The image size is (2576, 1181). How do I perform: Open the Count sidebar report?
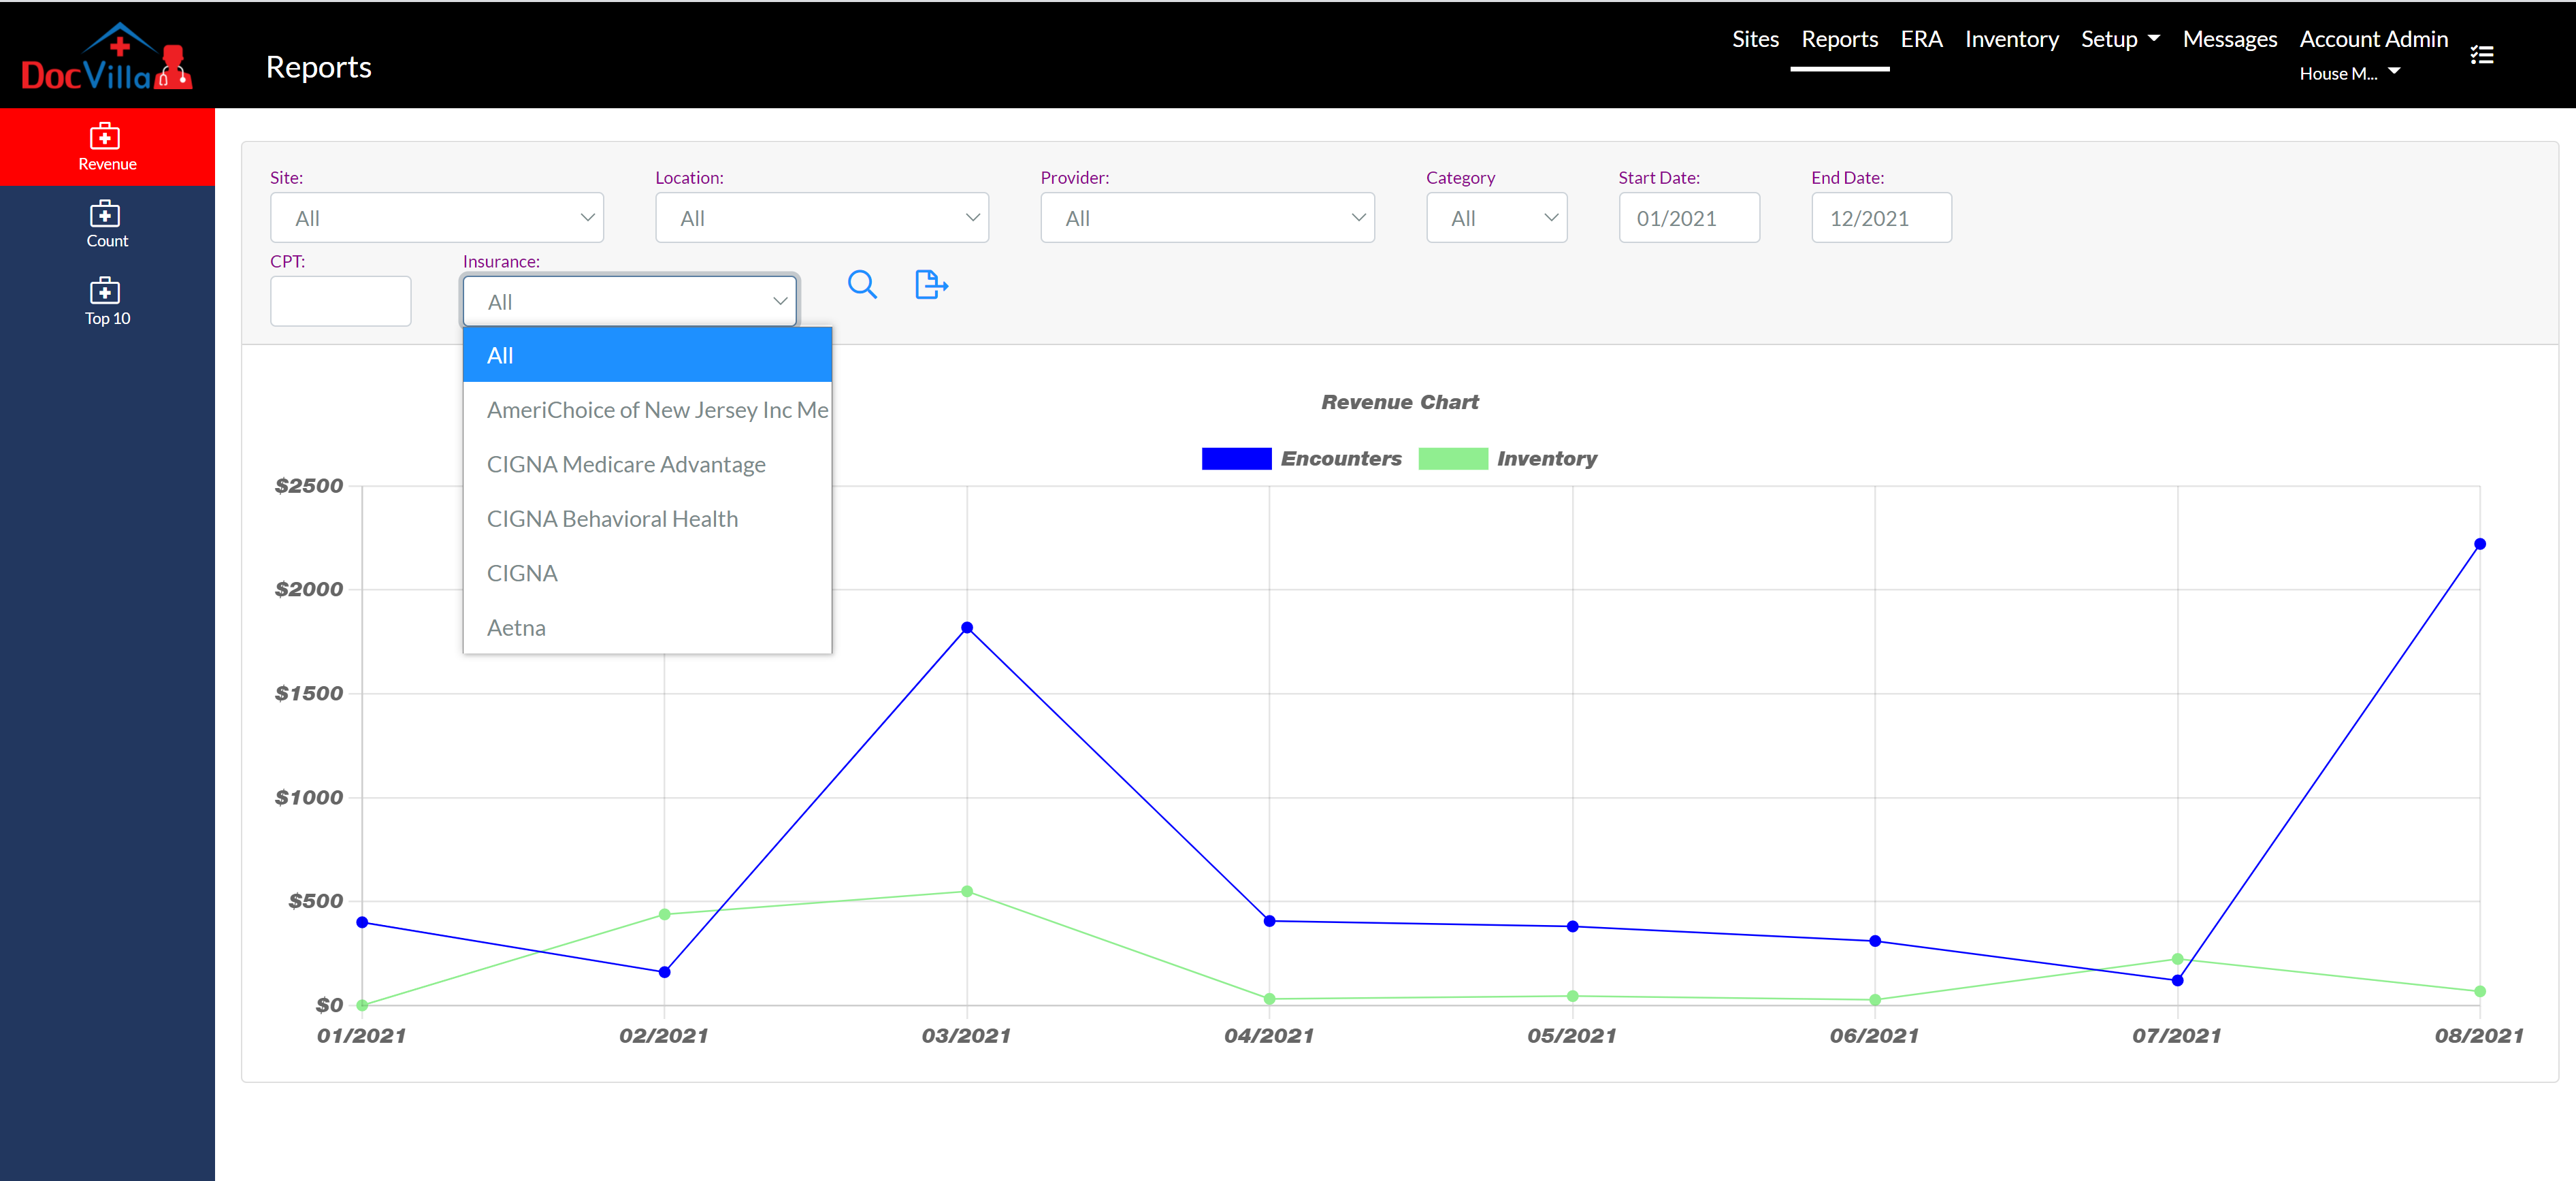[x=107, y=224]
